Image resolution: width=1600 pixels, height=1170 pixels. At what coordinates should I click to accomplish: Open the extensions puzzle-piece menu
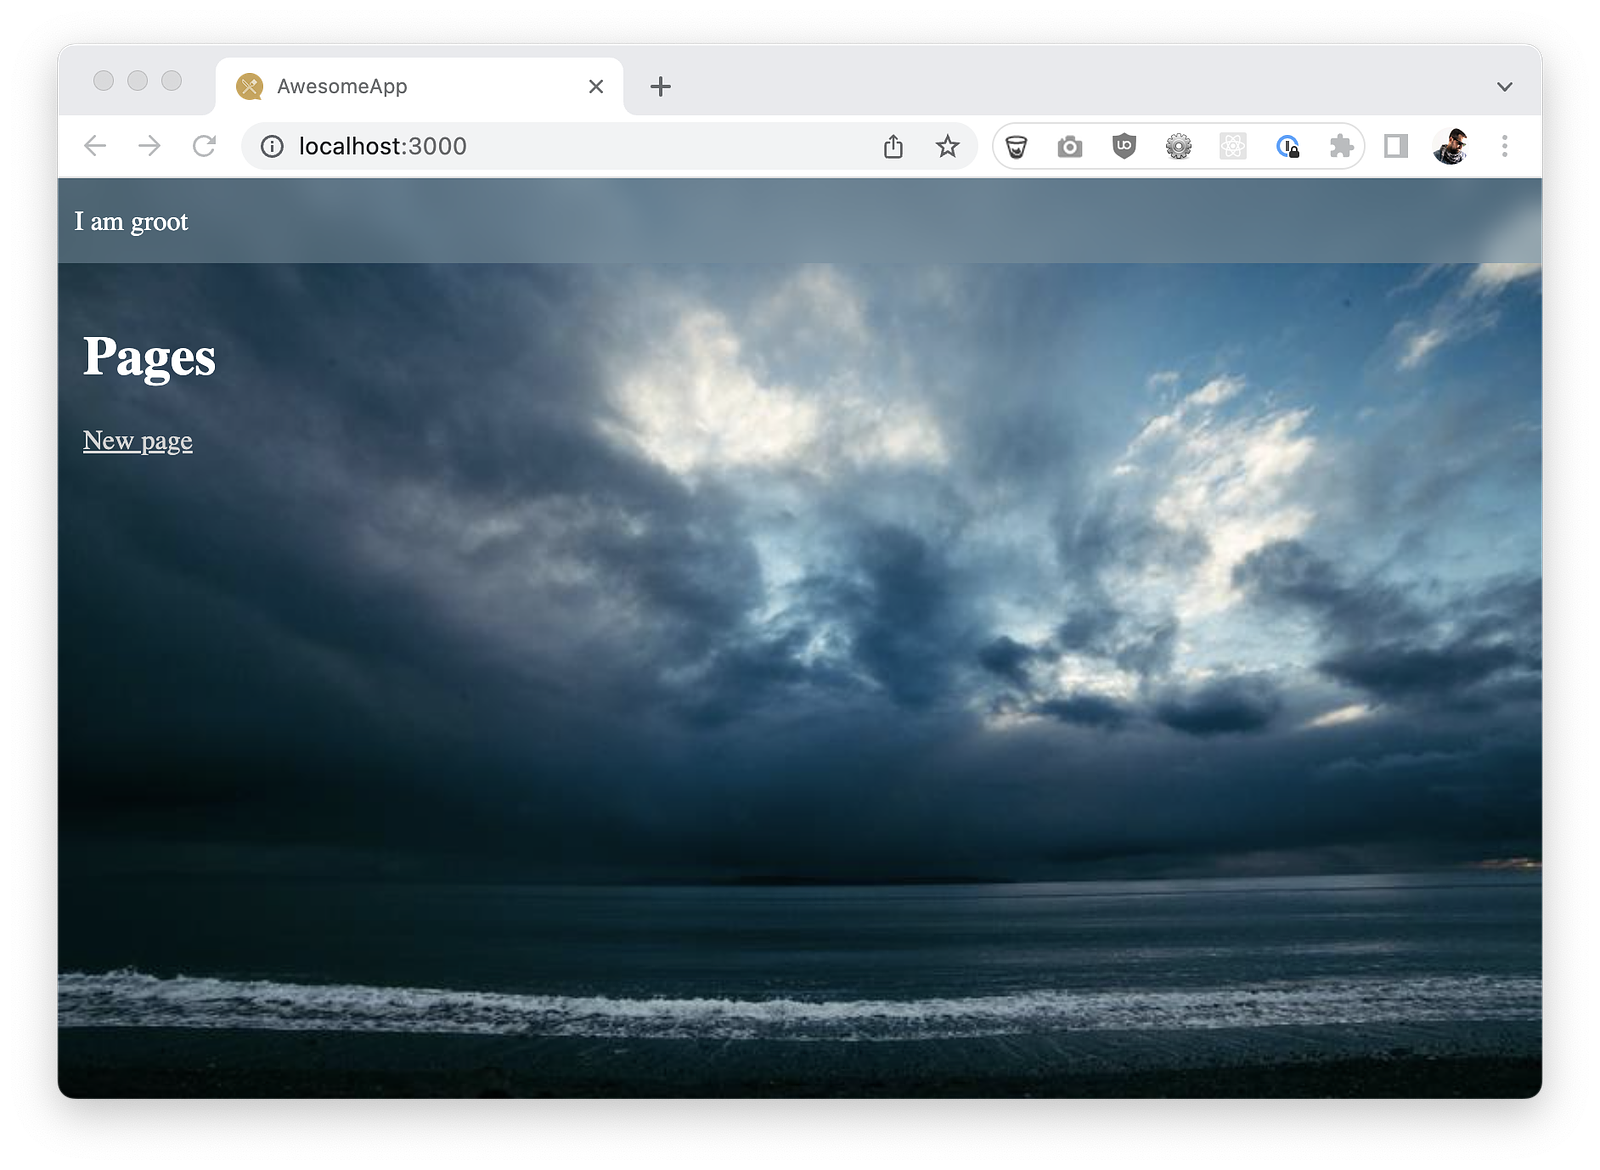1341,146
